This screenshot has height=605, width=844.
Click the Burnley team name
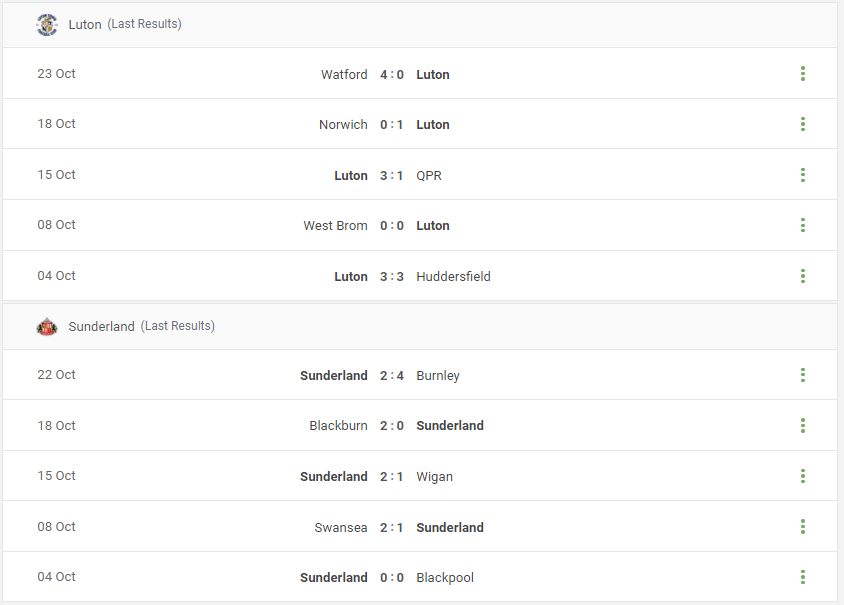click(438, 376)
